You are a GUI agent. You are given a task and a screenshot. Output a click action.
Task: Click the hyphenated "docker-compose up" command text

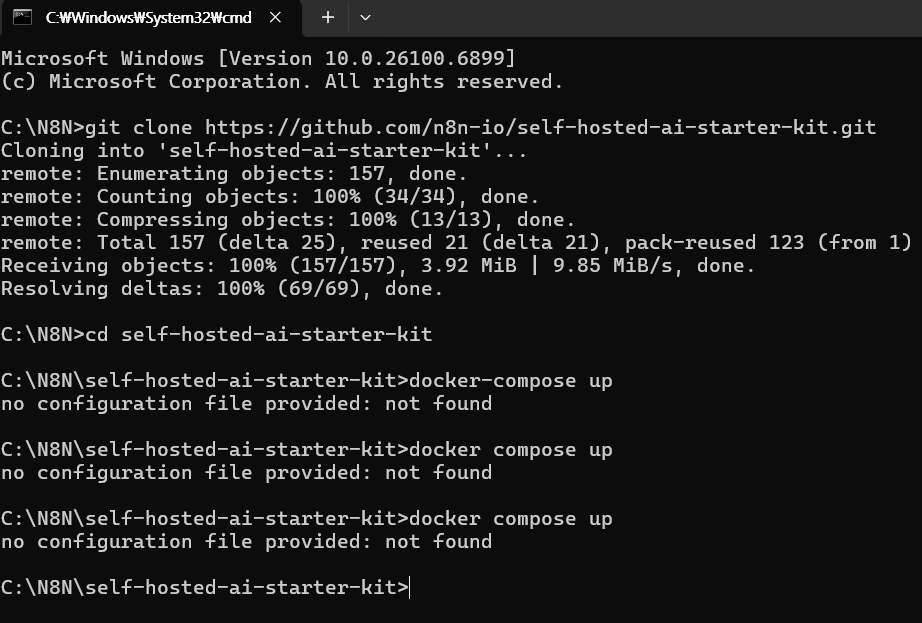click(511, 380)
